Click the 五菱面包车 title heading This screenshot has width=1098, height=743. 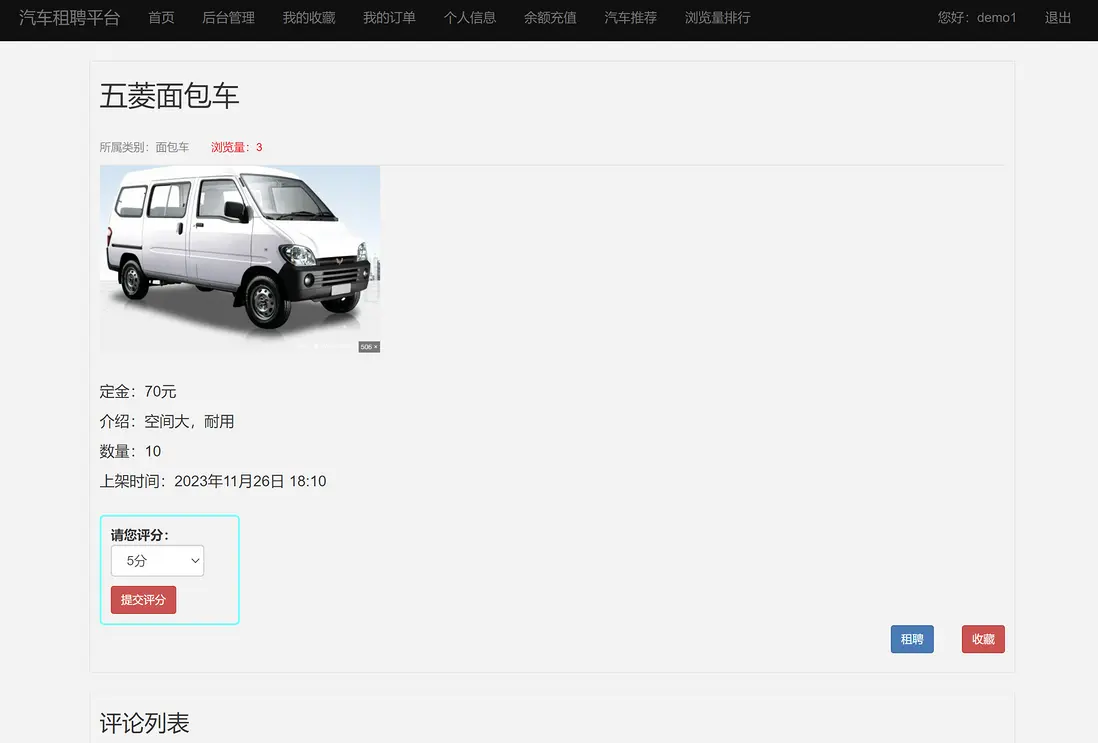pos(169,96)
